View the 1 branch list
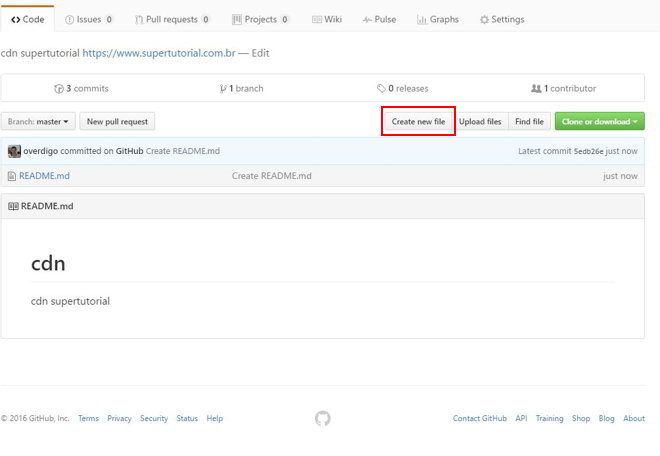660x456 pixels. [x=242, y=88]
